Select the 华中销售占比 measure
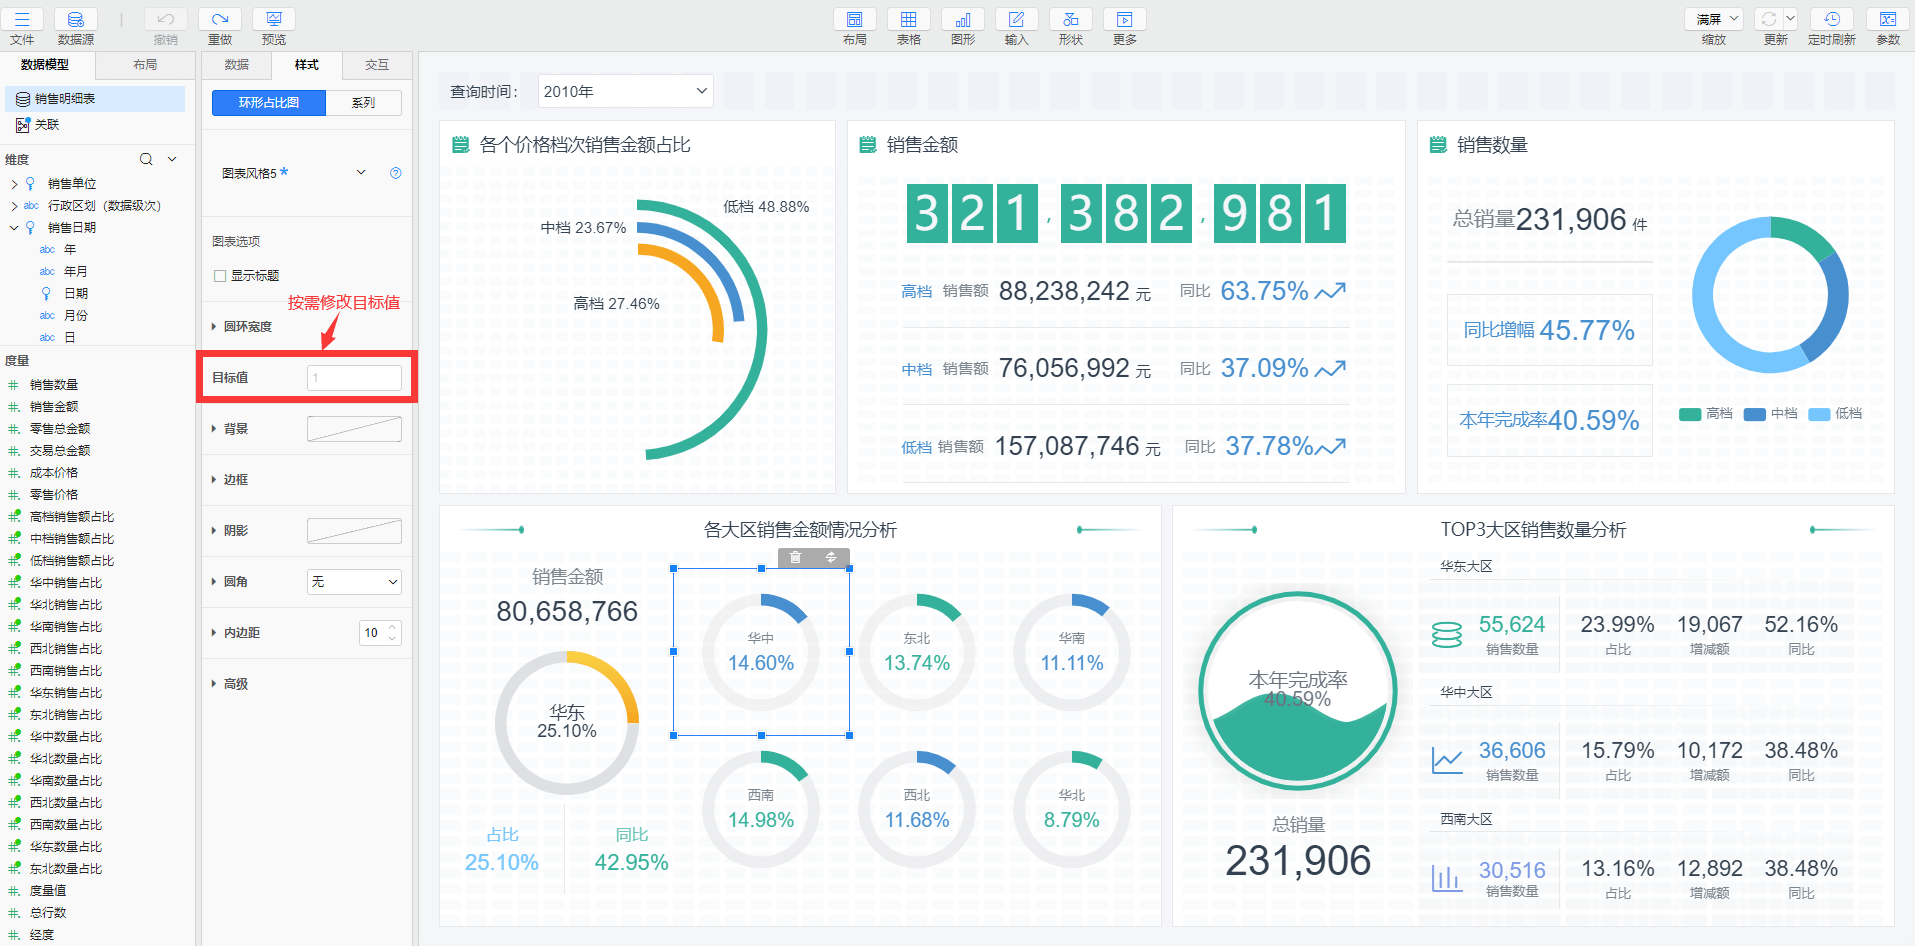1915x946 pixels. click(x=66, y=583)
